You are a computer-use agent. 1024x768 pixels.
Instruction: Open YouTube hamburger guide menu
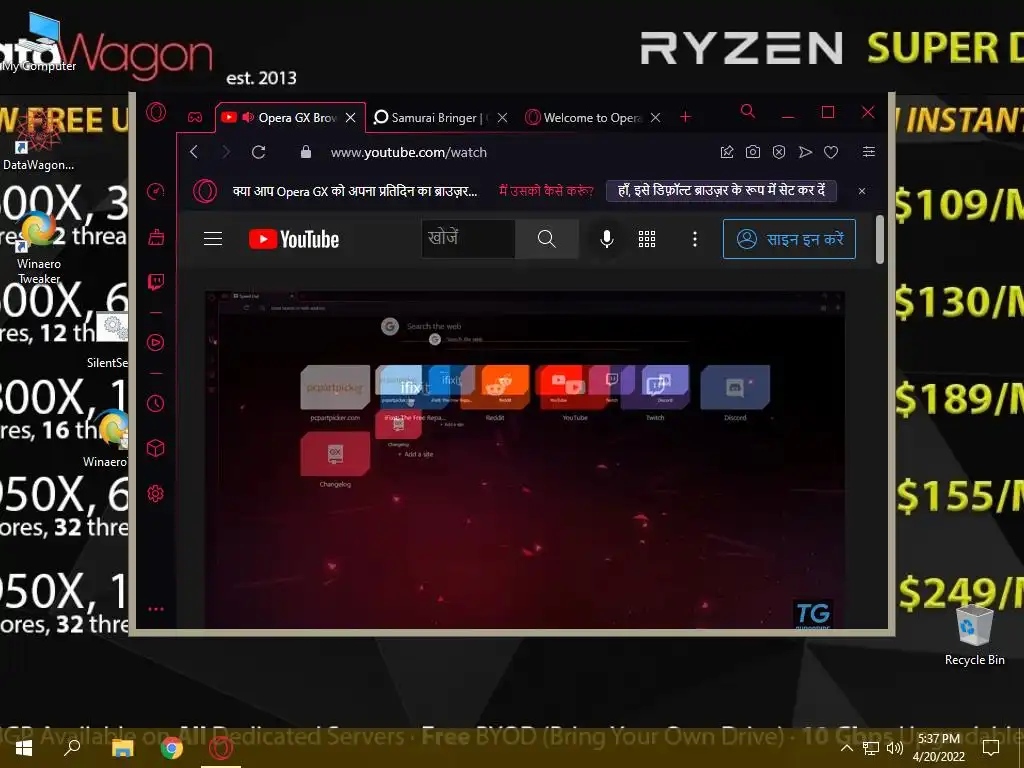213,239
